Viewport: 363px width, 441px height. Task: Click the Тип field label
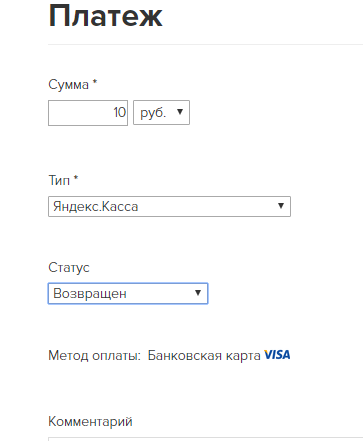[x=59, y=180]
